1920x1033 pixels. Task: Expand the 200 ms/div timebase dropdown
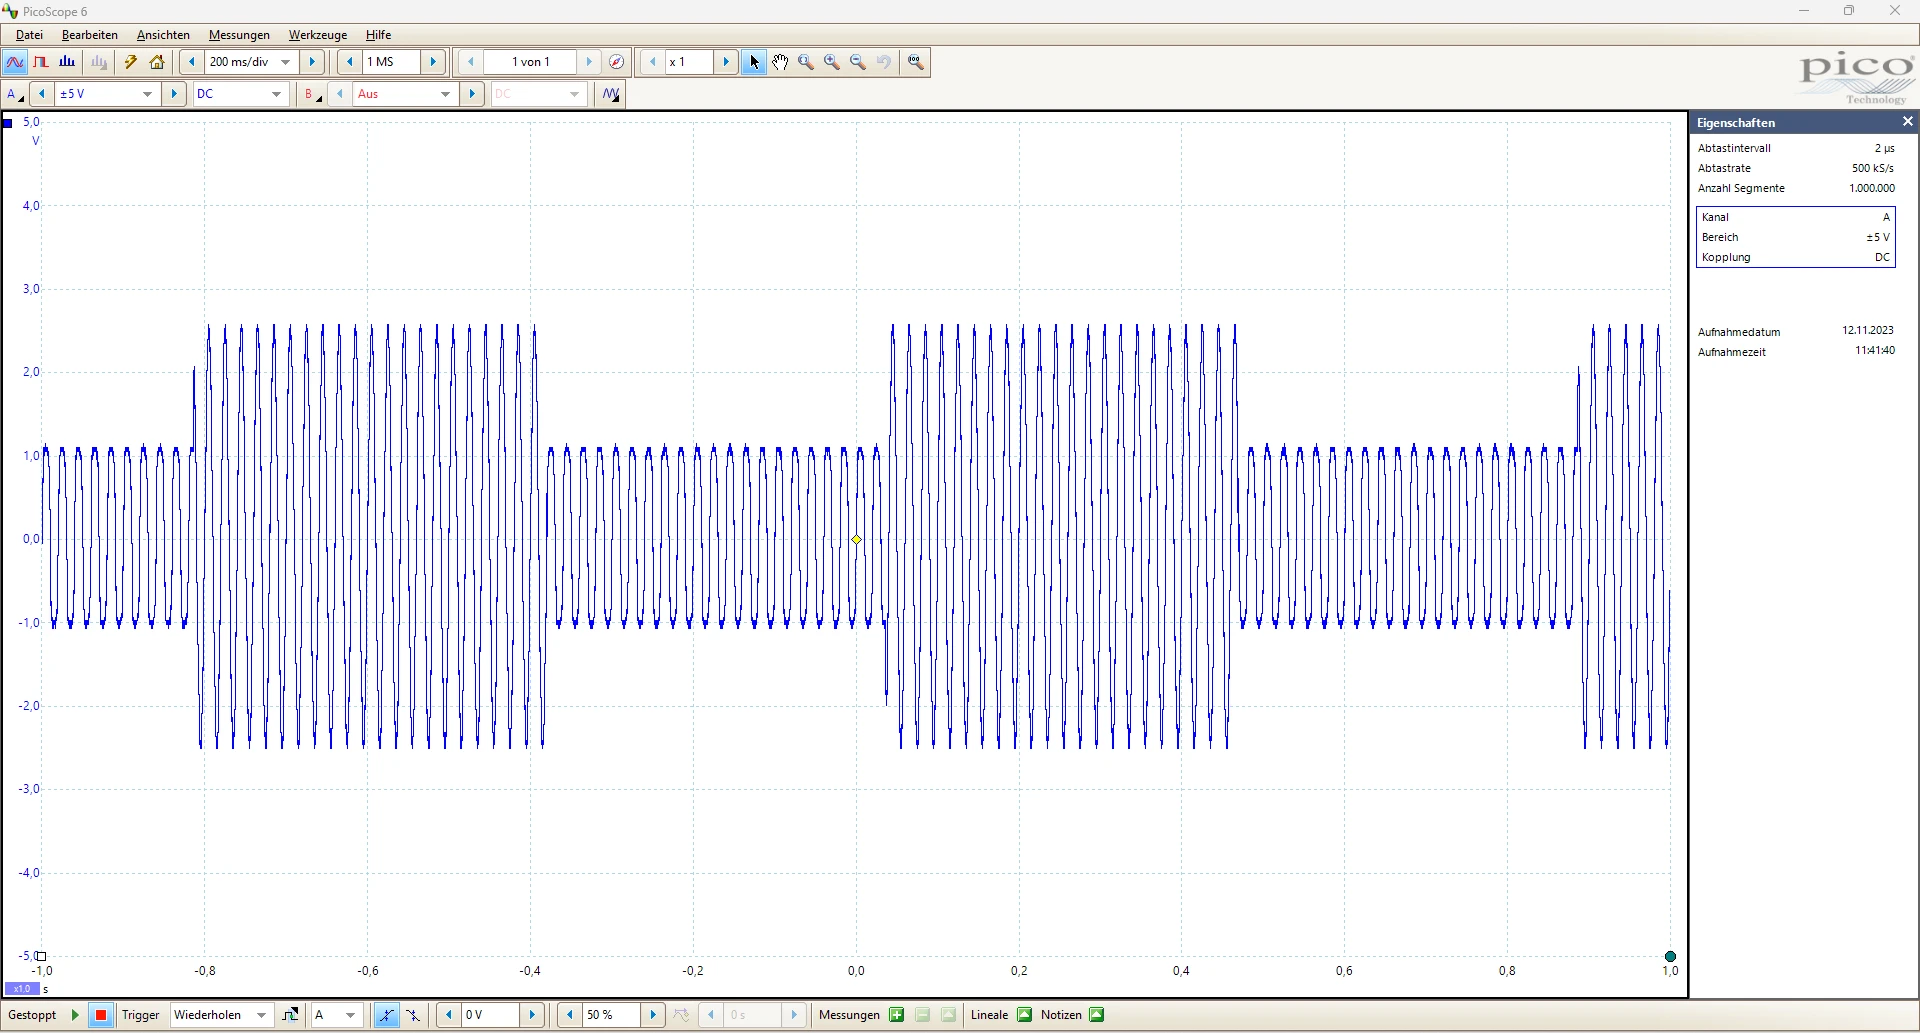286,62
